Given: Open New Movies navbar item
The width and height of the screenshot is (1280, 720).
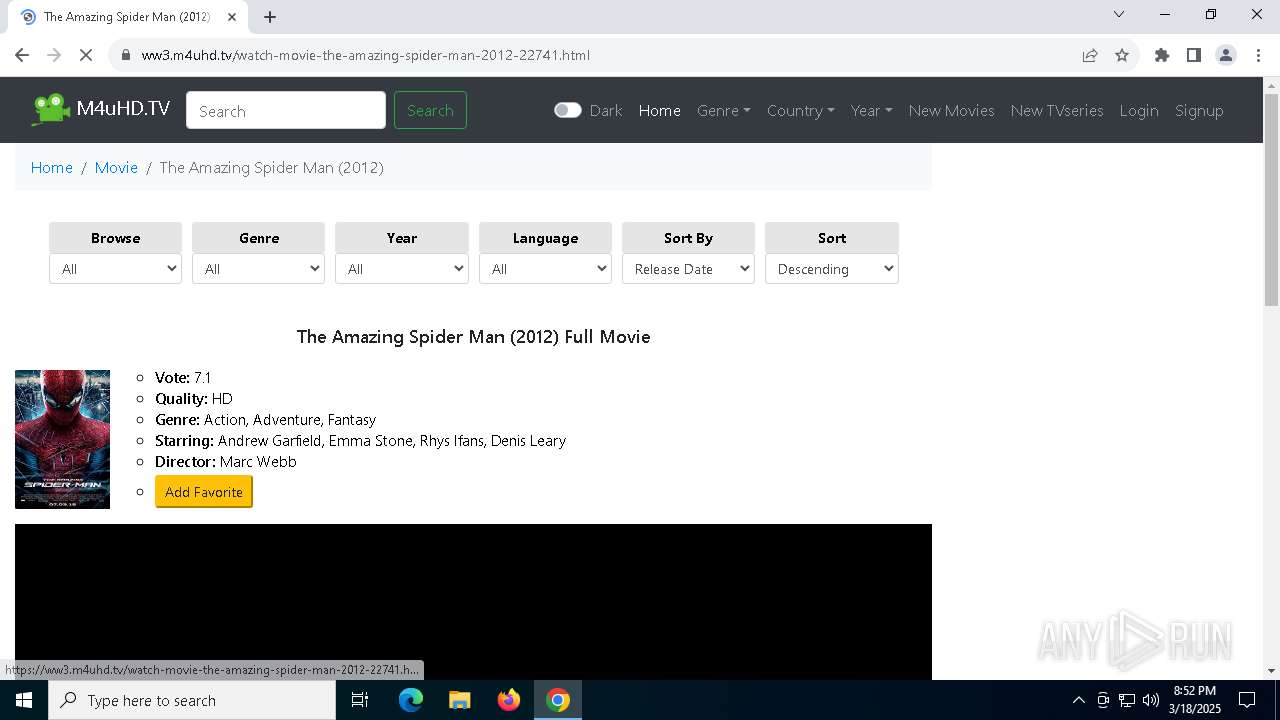Looking at the screenshot, I should click(952, 110).
